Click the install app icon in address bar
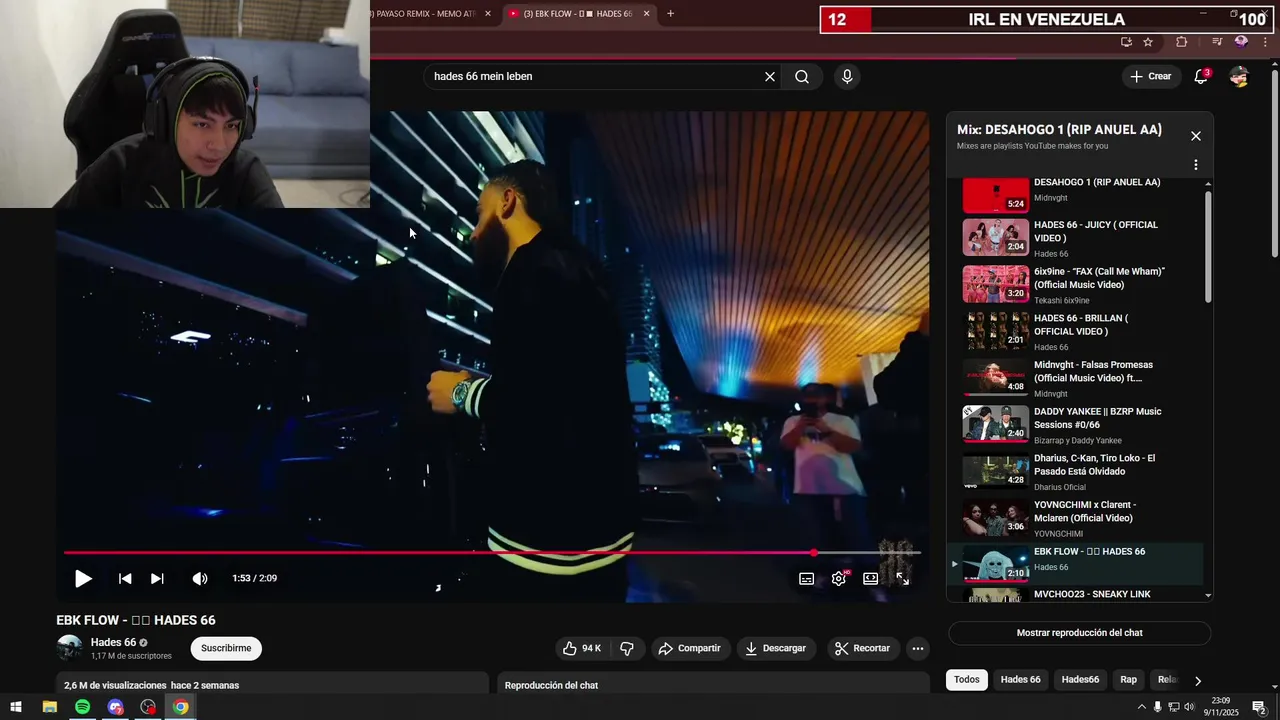Viewport: 1280px width, 720px height. click(x=1126, y=42)
